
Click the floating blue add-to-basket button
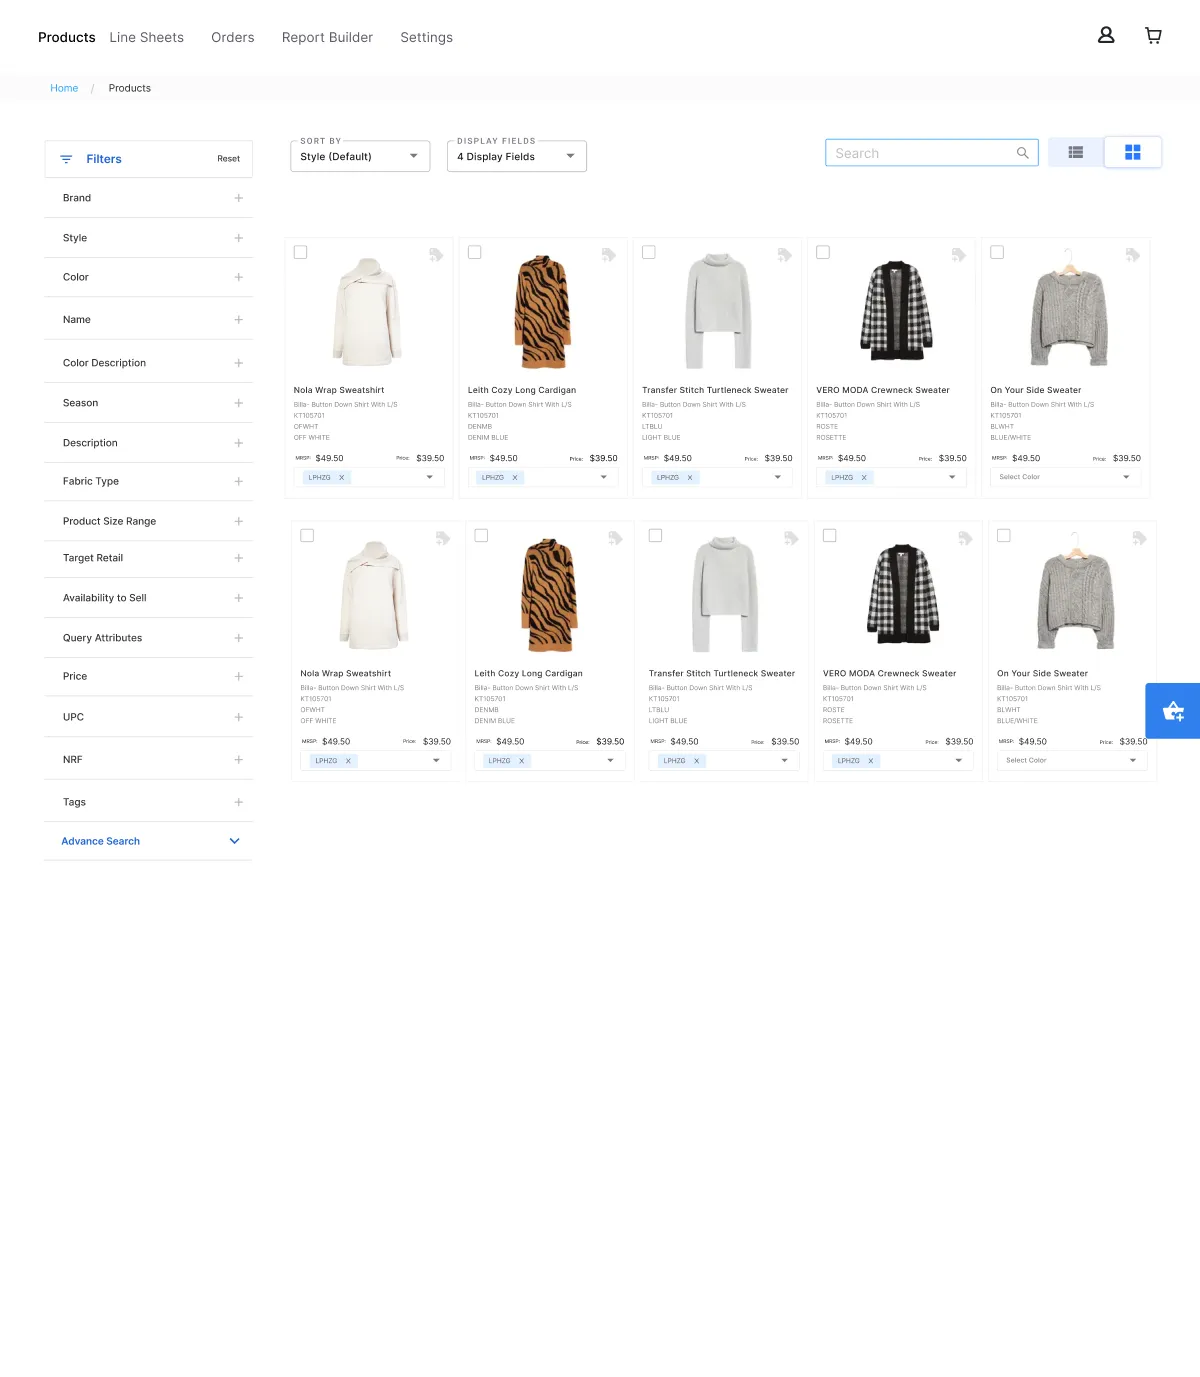point(1173,711)
